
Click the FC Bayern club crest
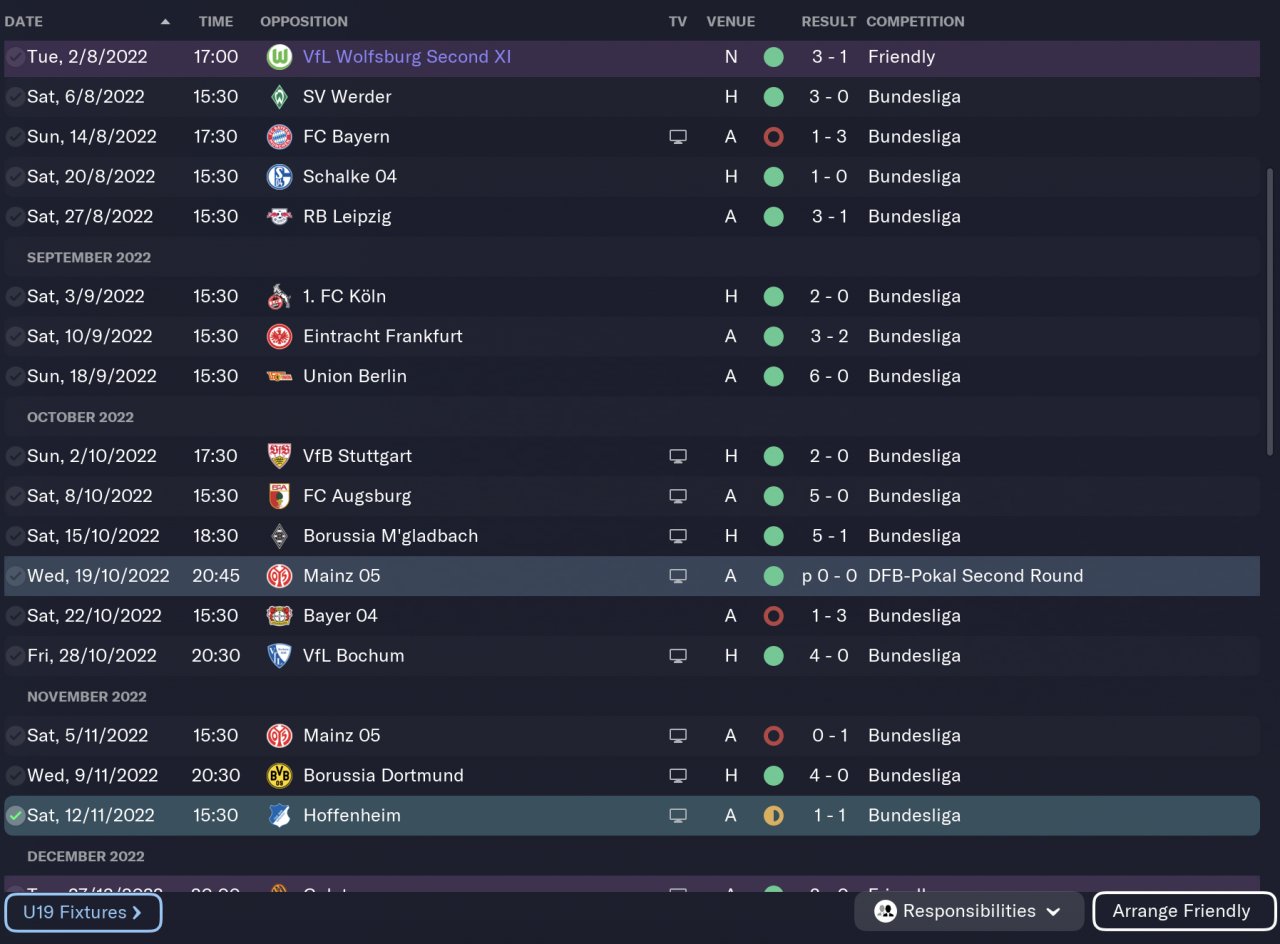click(279, 137)
